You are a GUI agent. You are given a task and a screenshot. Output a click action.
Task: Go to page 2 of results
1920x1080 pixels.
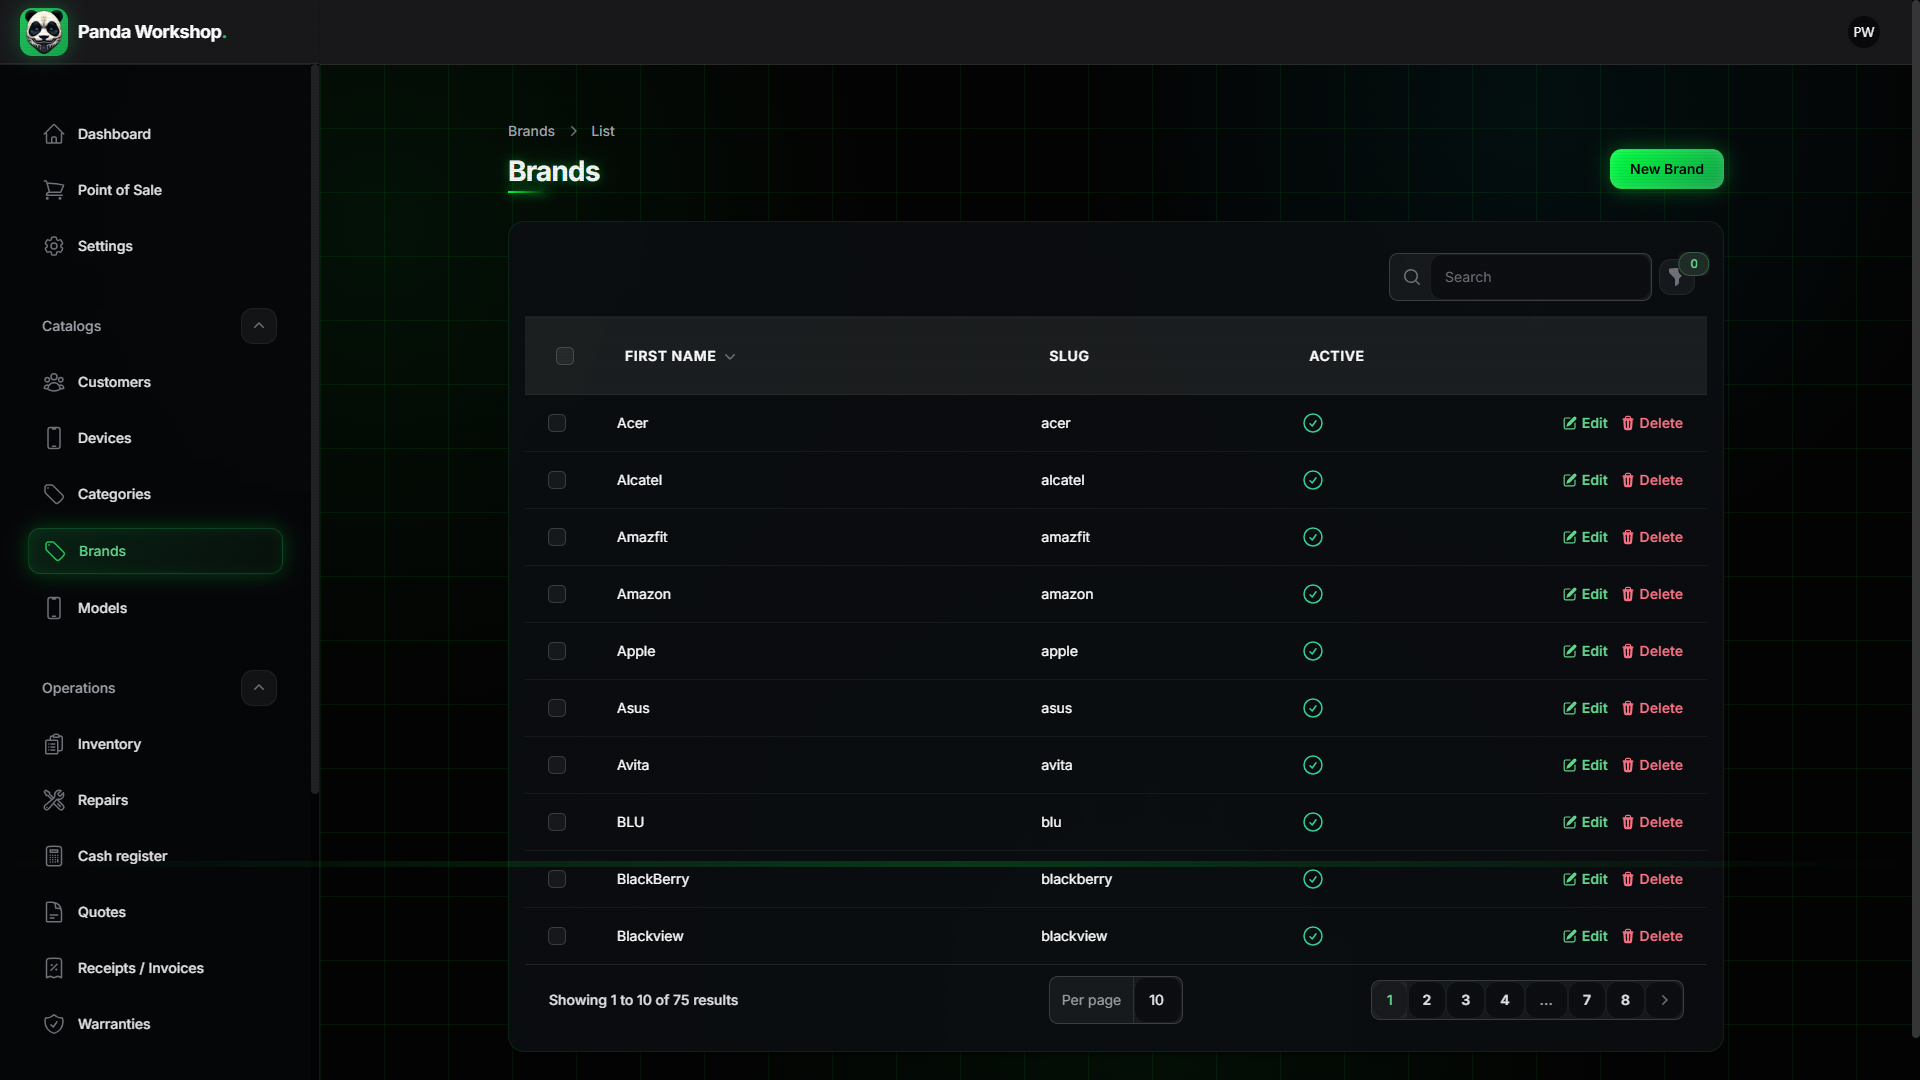tap(1427, 1000)
